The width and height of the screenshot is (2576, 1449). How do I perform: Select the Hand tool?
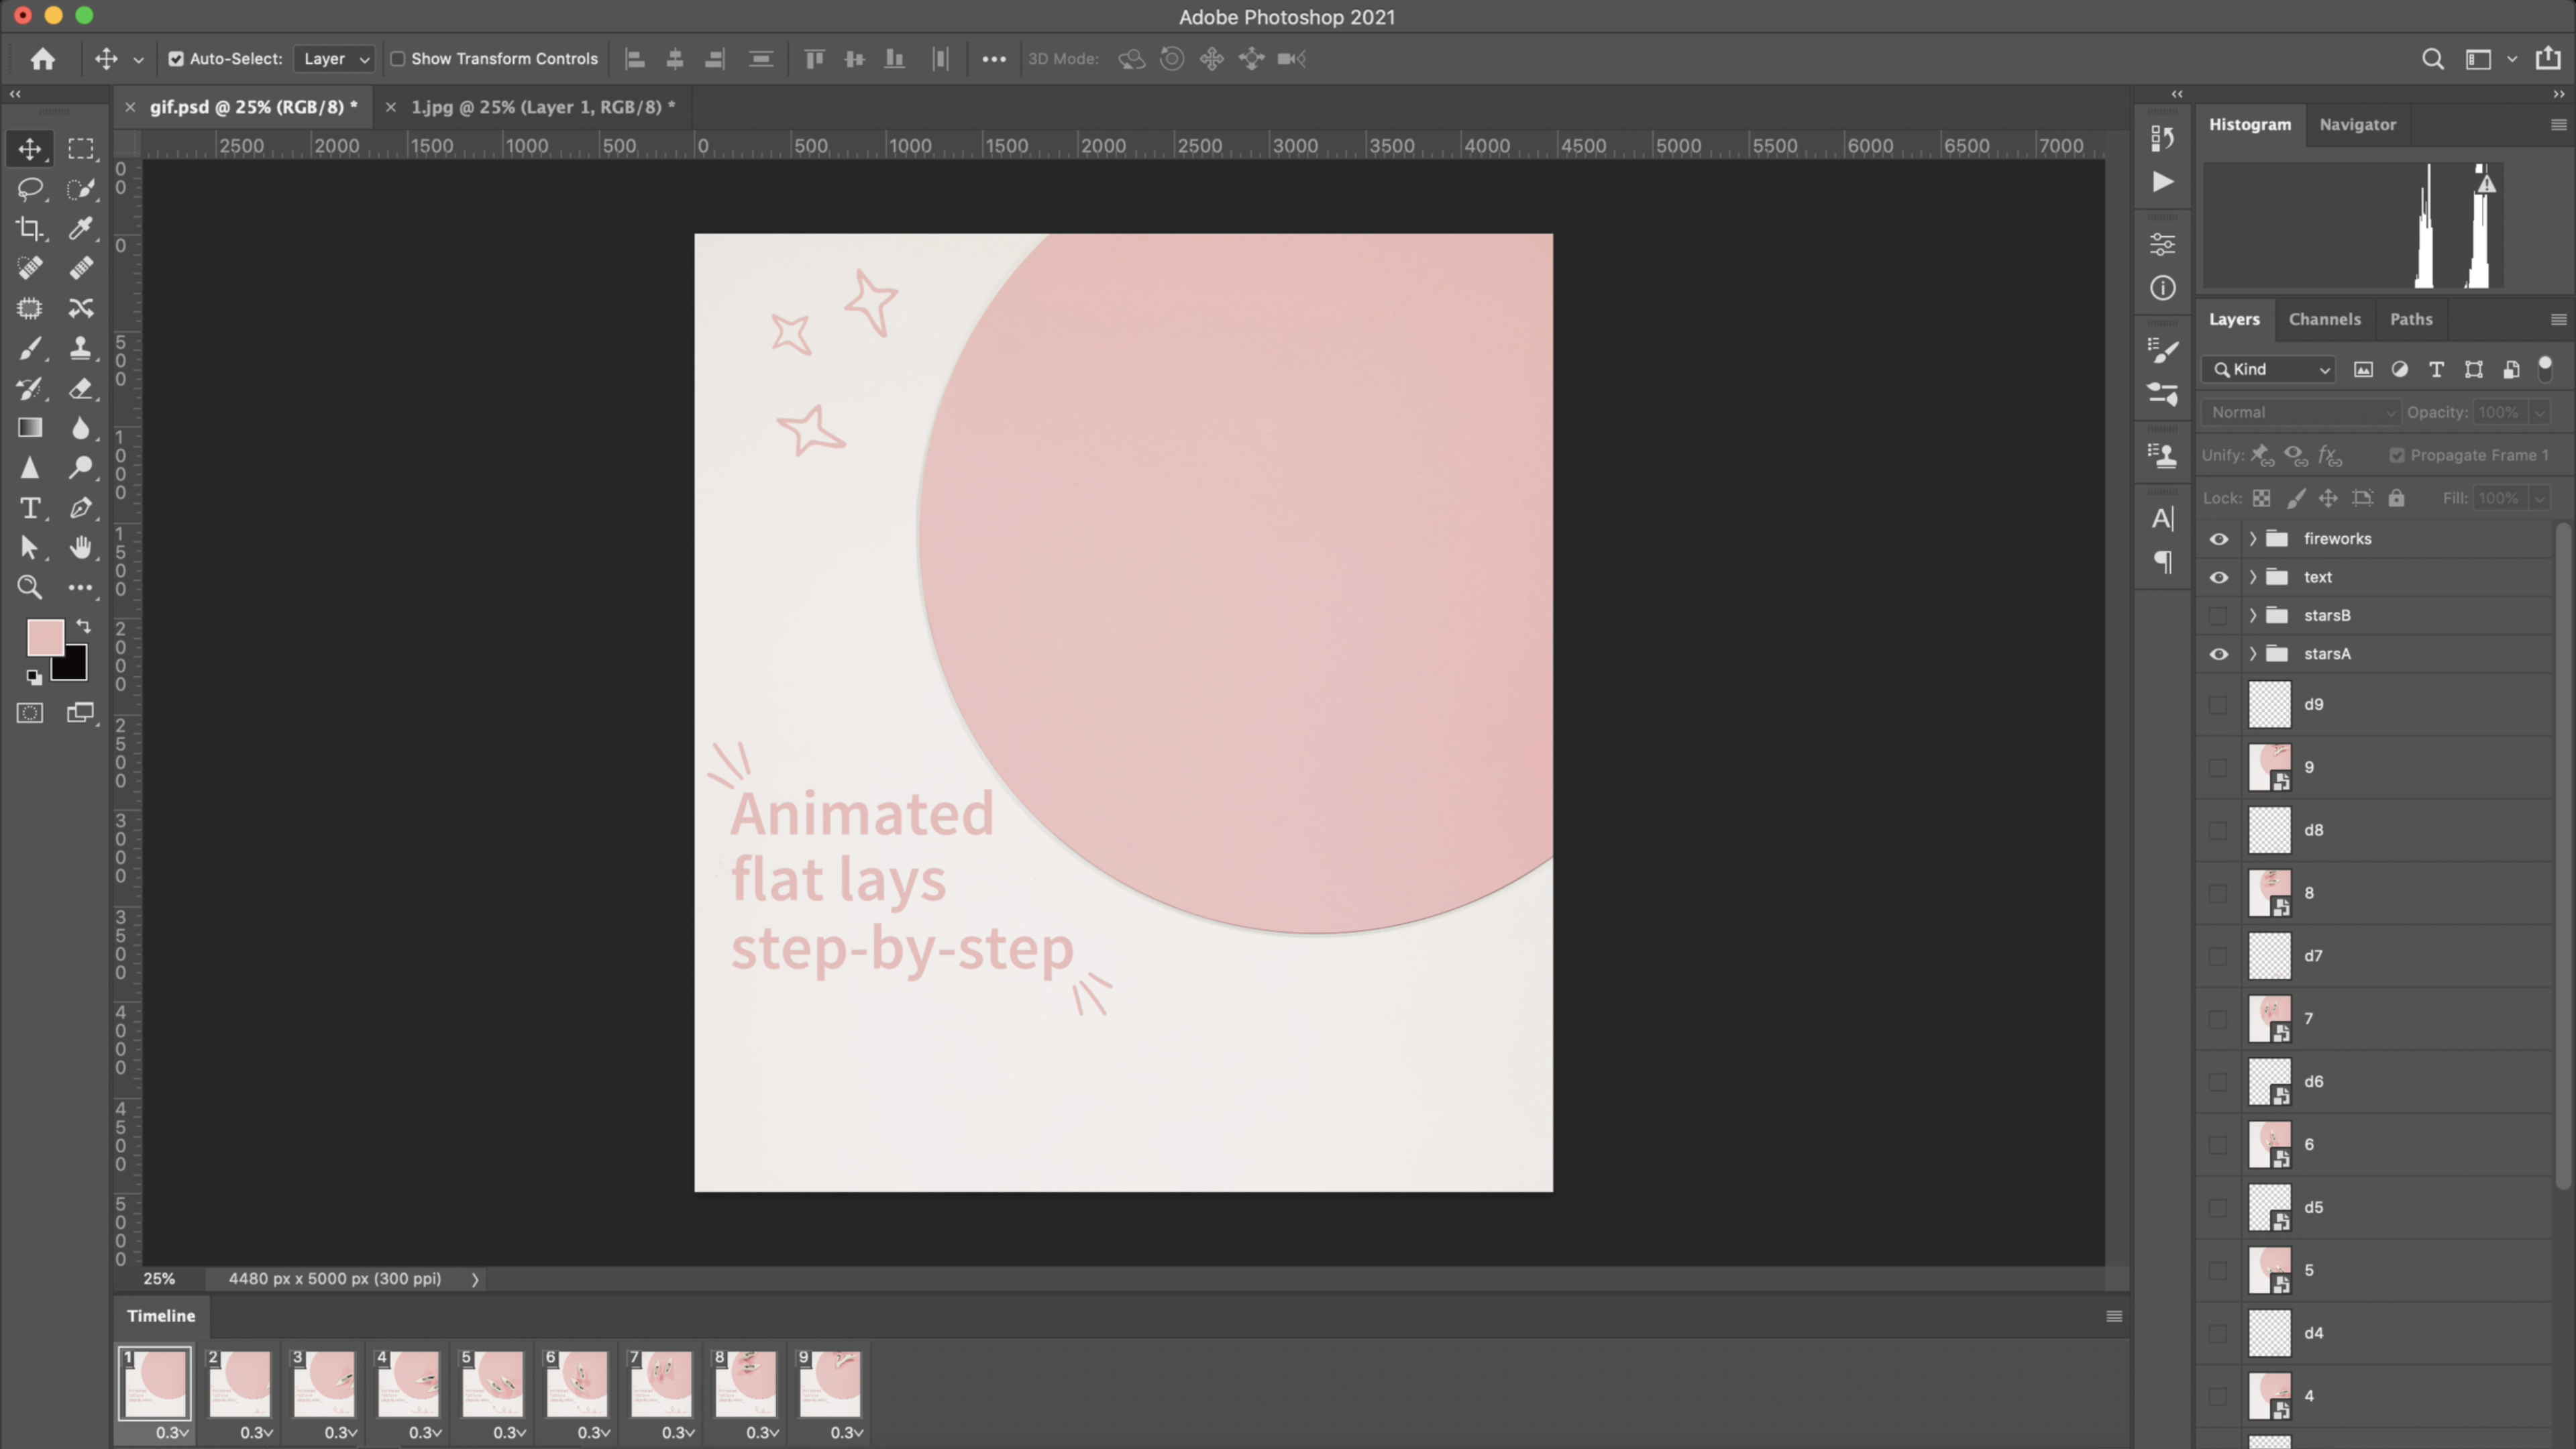coord(81,547)
